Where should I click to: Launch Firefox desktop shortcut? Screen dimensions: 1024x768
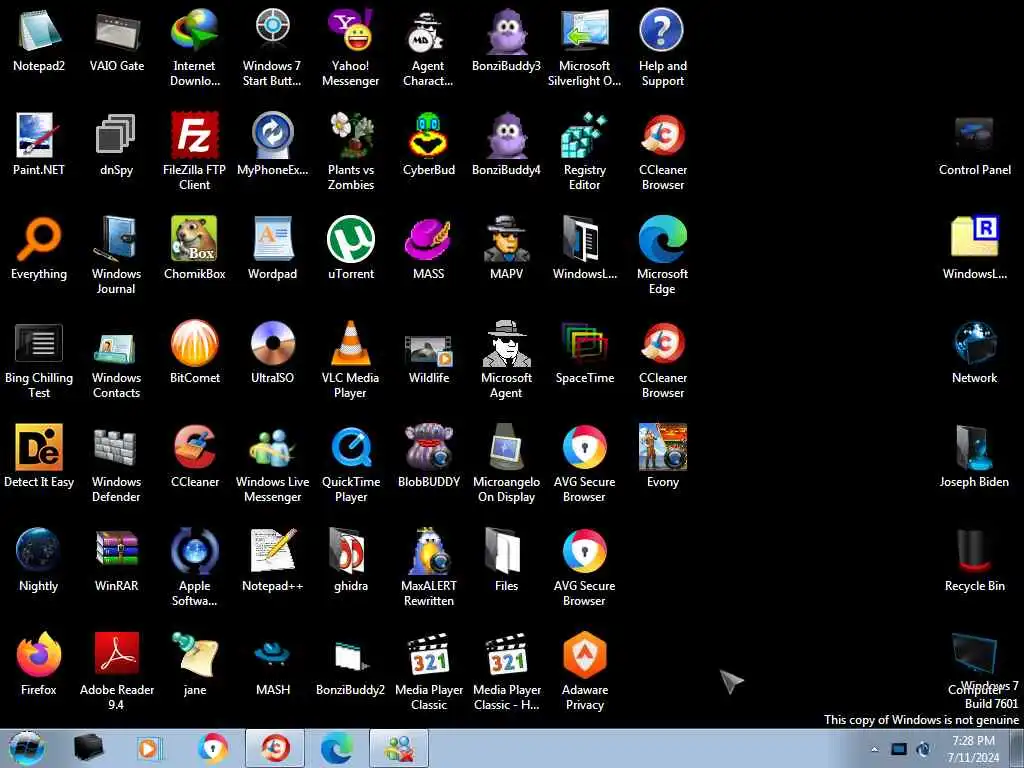click(x=39, y=664)
